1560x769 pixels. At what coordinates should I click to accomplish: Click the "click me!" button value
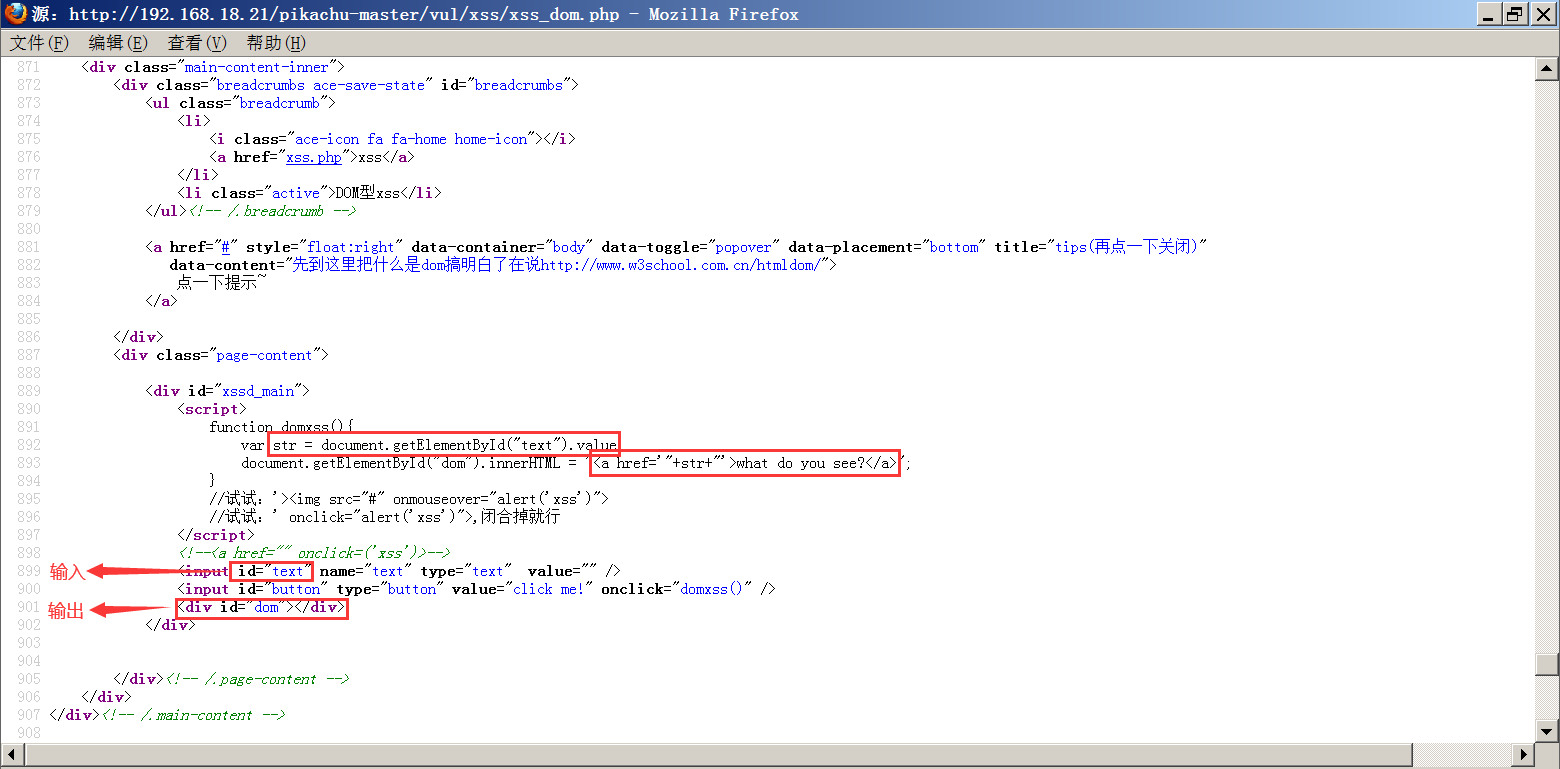tap(548, 589)
